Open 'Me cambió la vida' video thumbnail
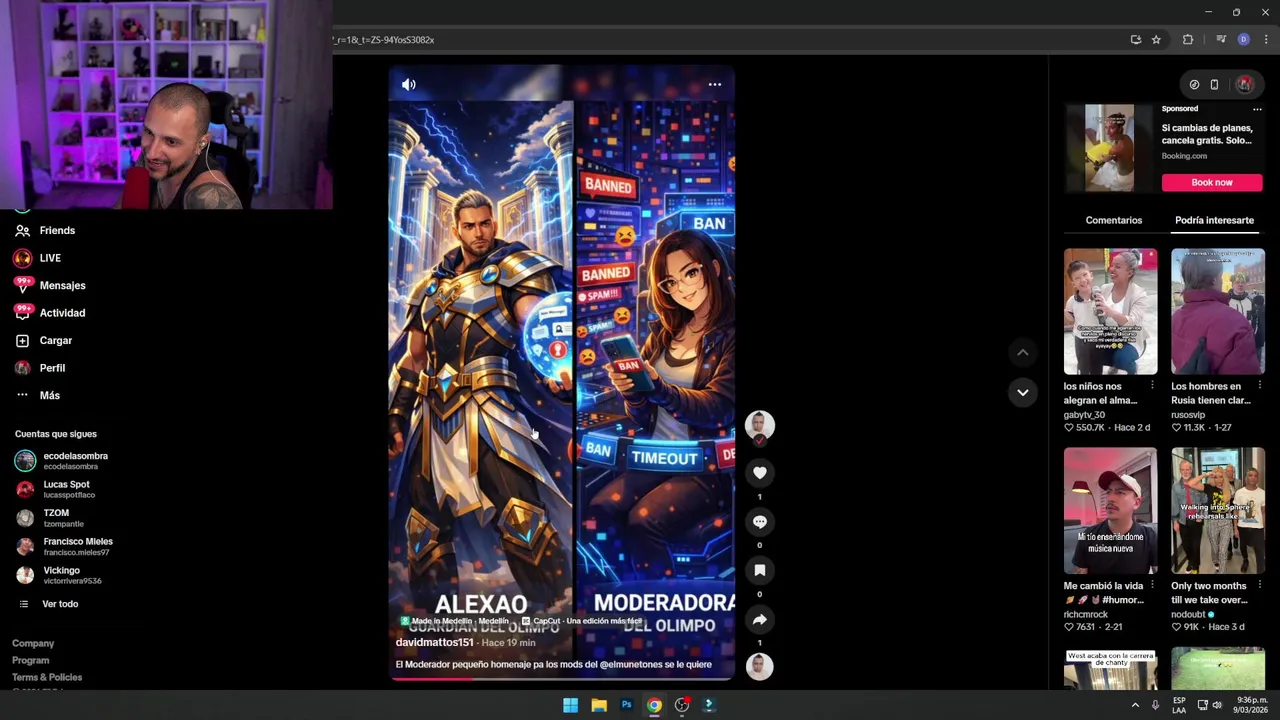 tap(1110, 511)
